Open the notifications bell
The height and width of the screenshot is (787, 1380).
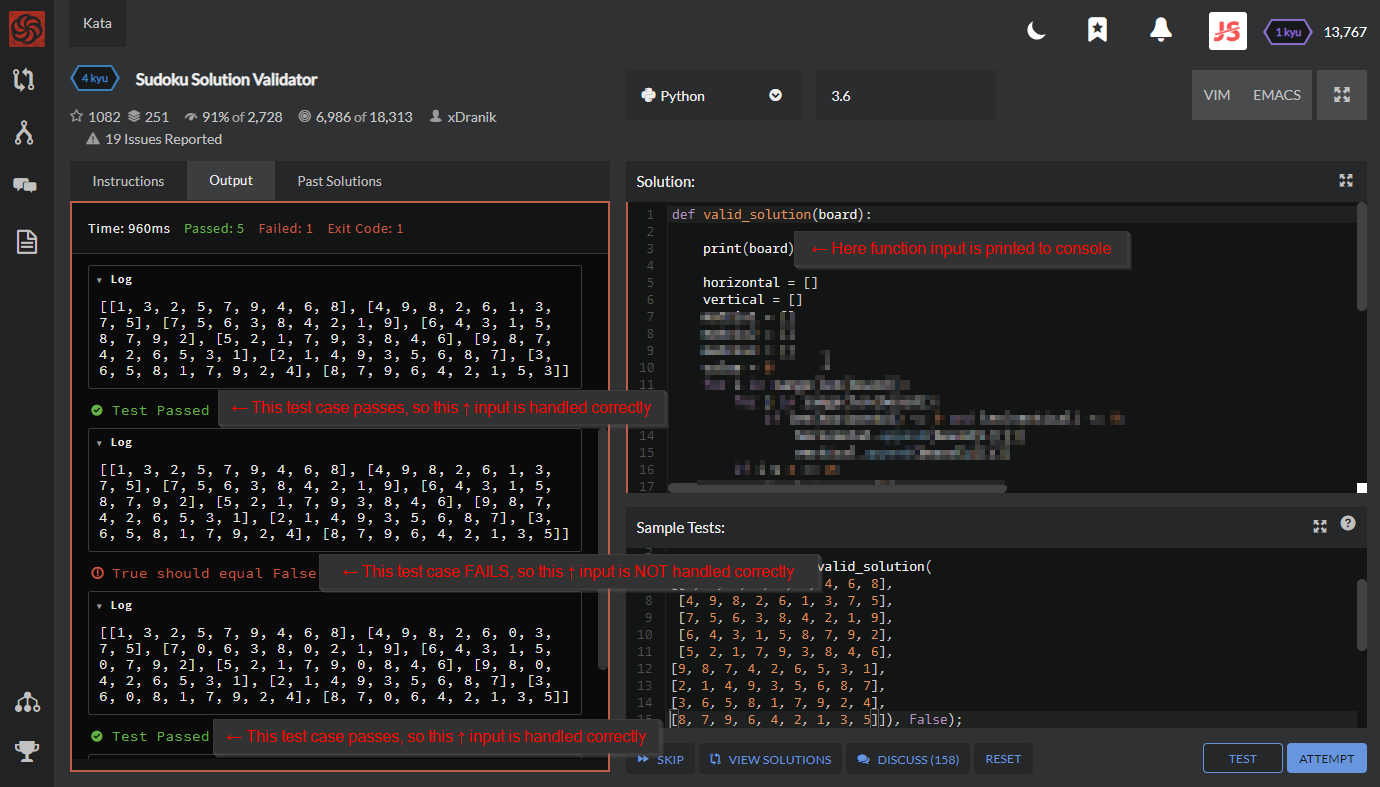1160,30
